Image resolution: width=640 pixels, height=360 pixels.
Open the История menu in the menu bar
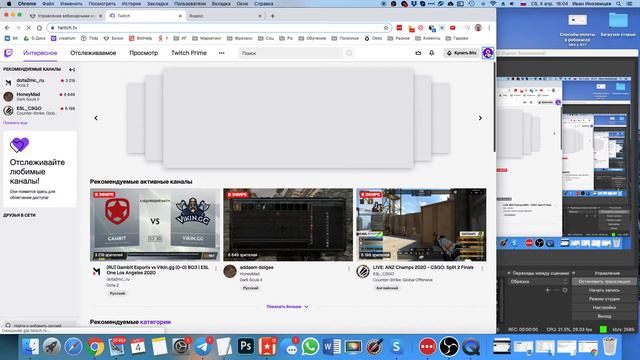click(131, 4)
